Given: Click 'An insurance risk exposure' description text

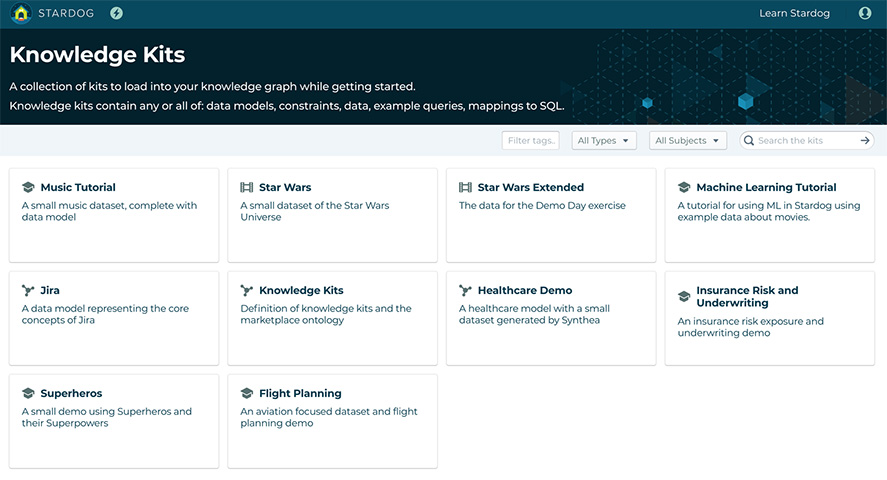Looking at the screenshot, I should (x=751, y=327).
